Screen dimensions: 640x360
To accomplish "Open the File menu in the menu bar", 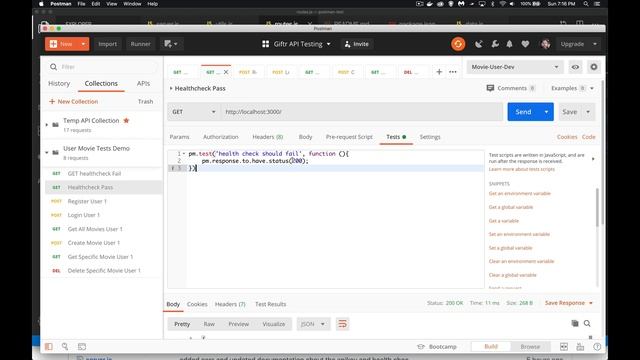I will tap(81, 4).
